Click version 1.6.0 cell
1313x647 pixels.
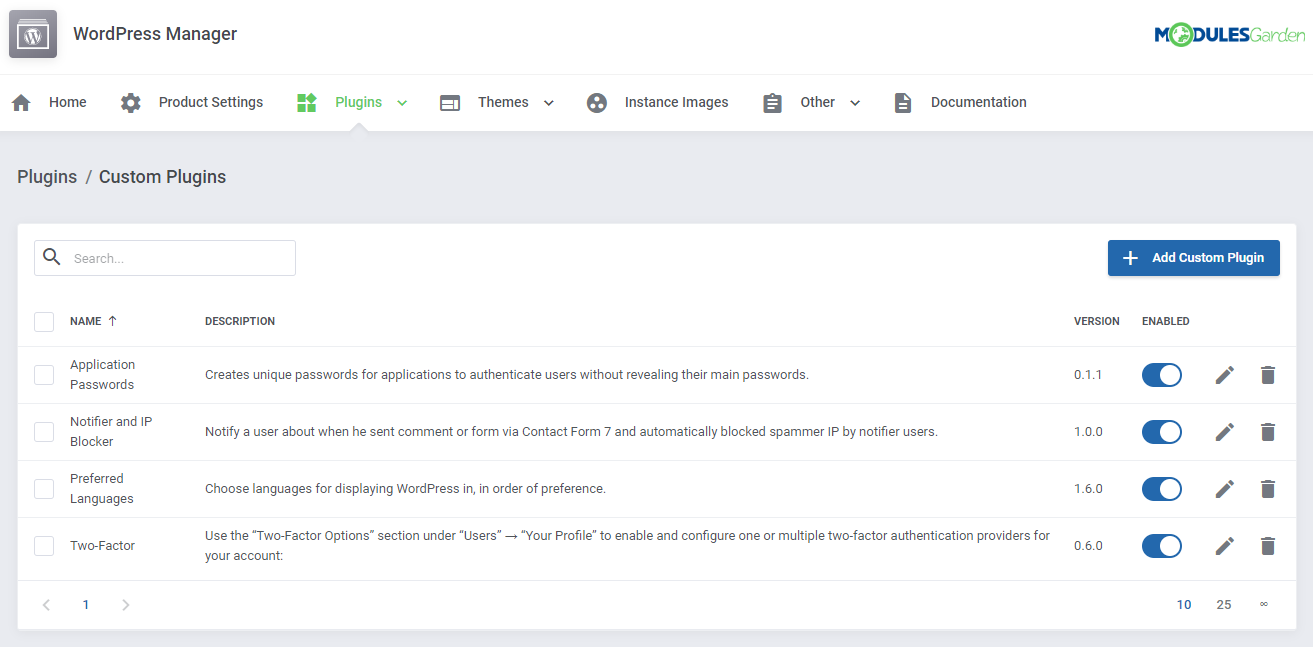pos(1088,489)
